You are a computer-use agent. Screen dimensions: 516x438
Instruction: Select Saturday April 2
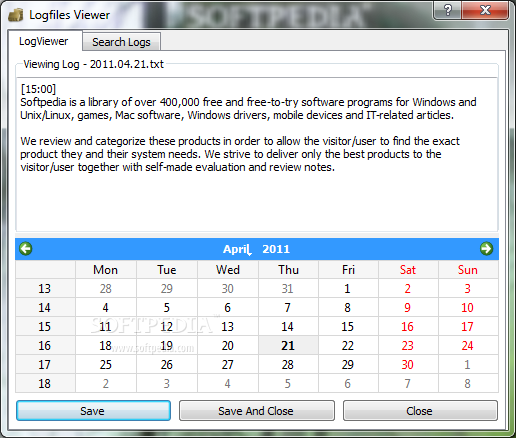408,288
